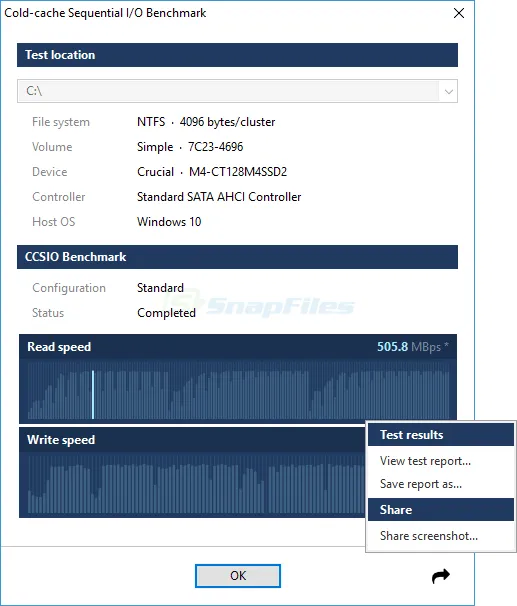Image resolution: width=517 pixels, height=606 pixels.
Task: Click the CCSIO Benchmark section header
Action: coord(237,257)
